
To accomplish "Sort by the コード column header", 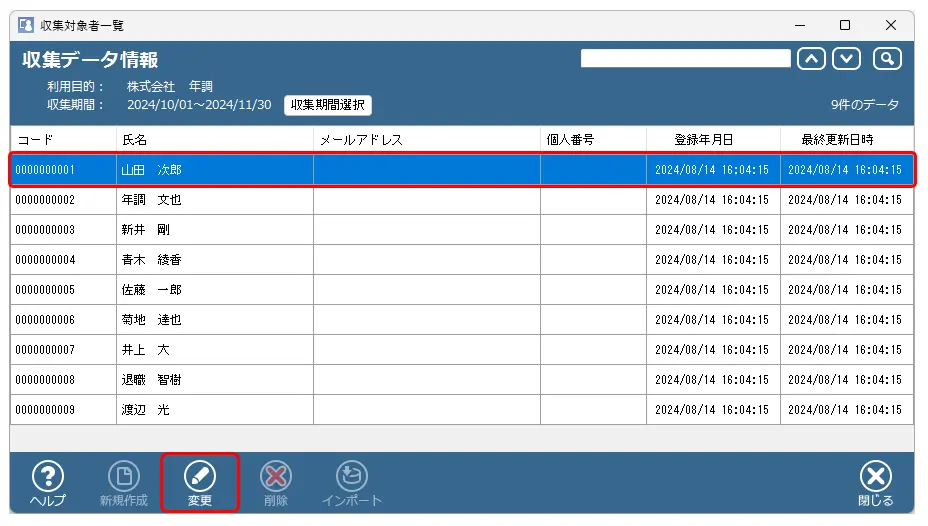I will 63,140.
